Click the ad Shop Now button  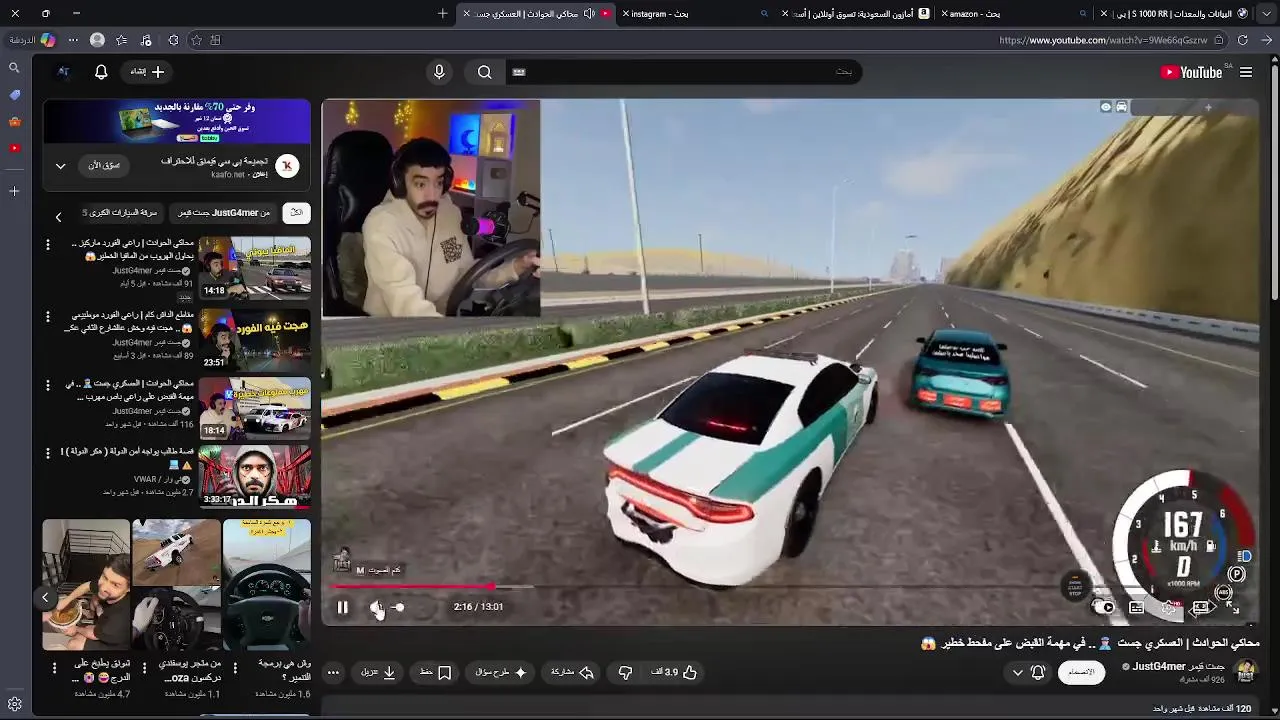(105, 166)
